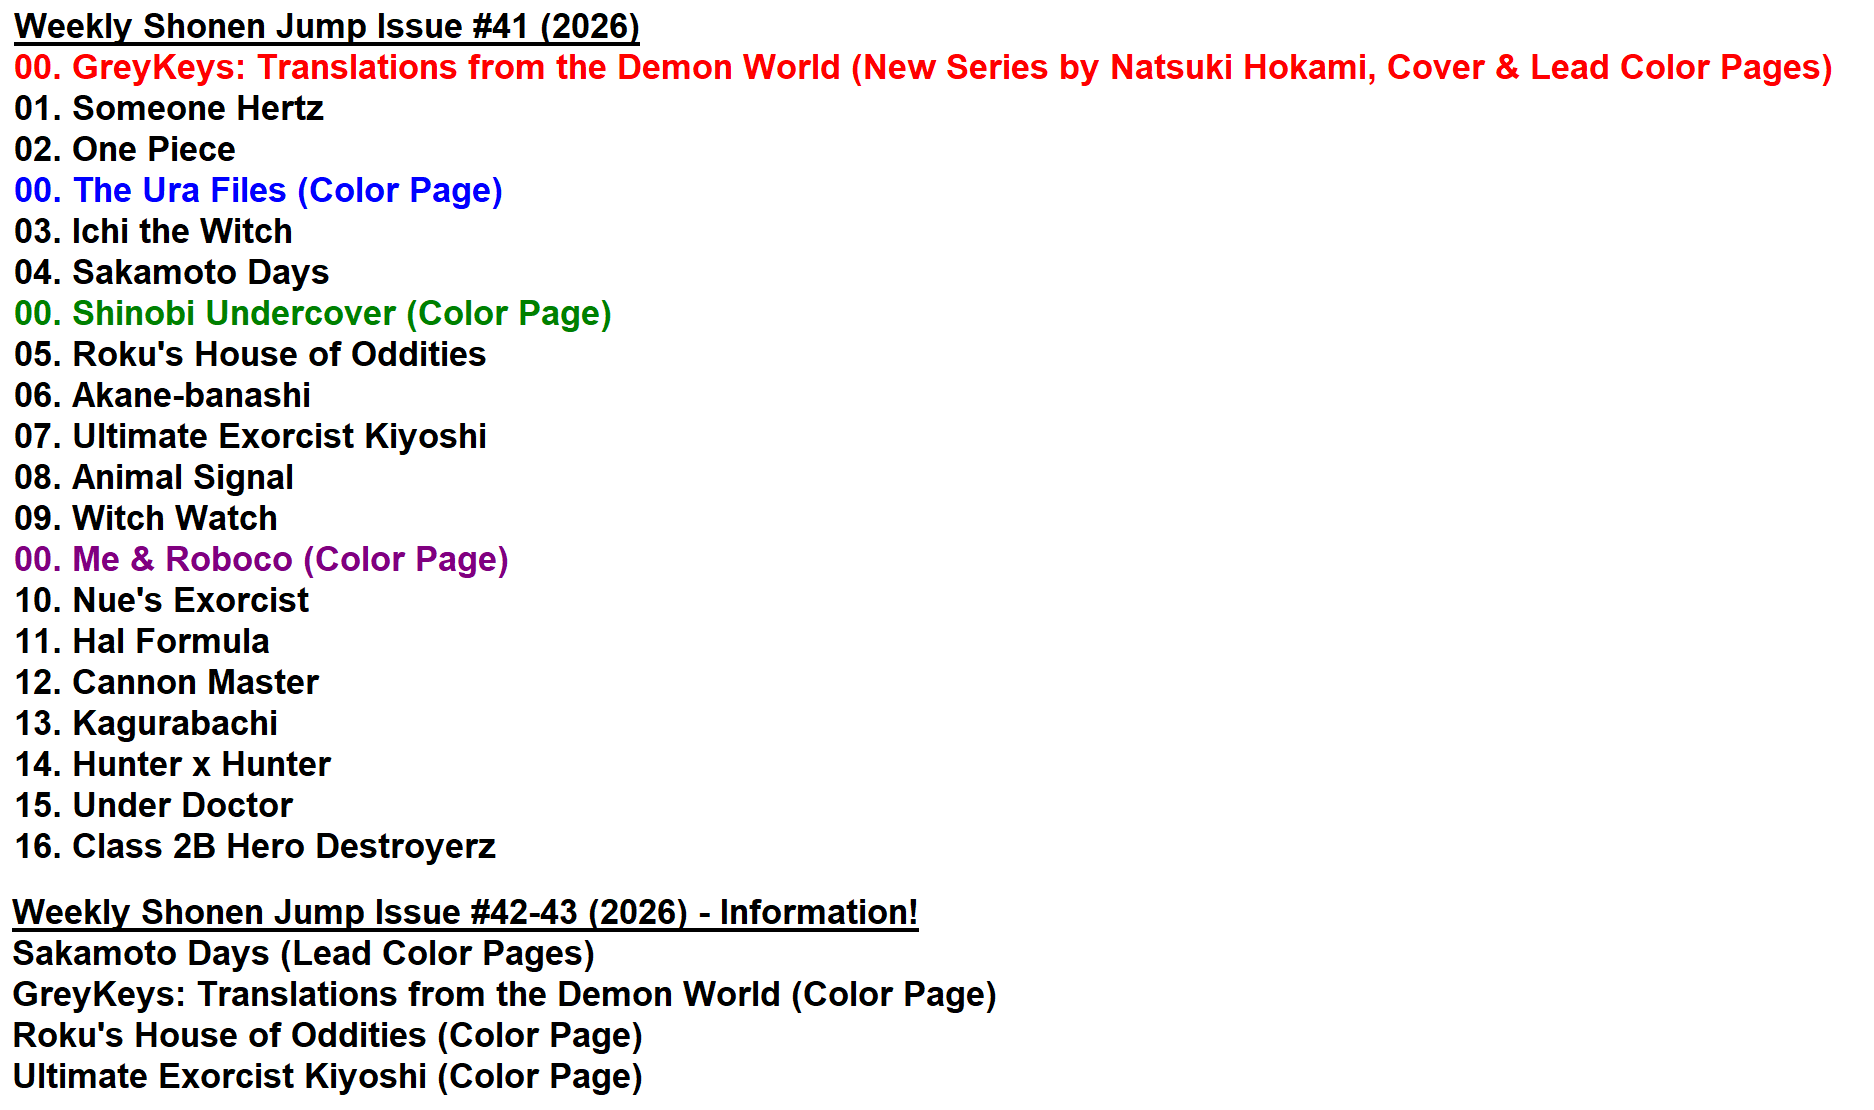Select the Hunter x Hunter entry

pos(172,764)
